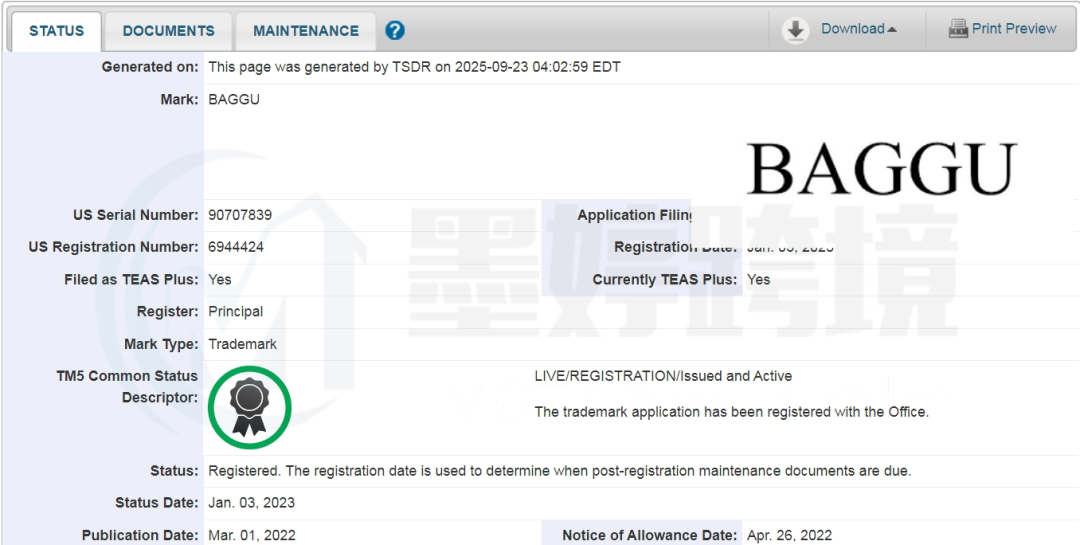Select the registration number 6944424
1080x545 pixels.
(236, 247)
